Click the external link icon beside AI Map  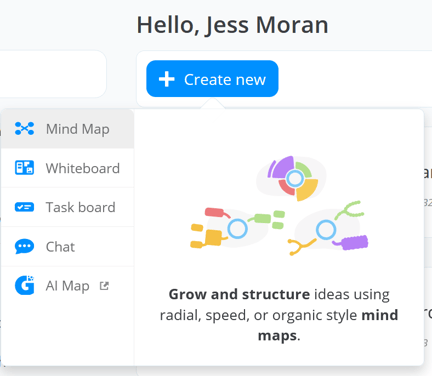coord(104,286)
